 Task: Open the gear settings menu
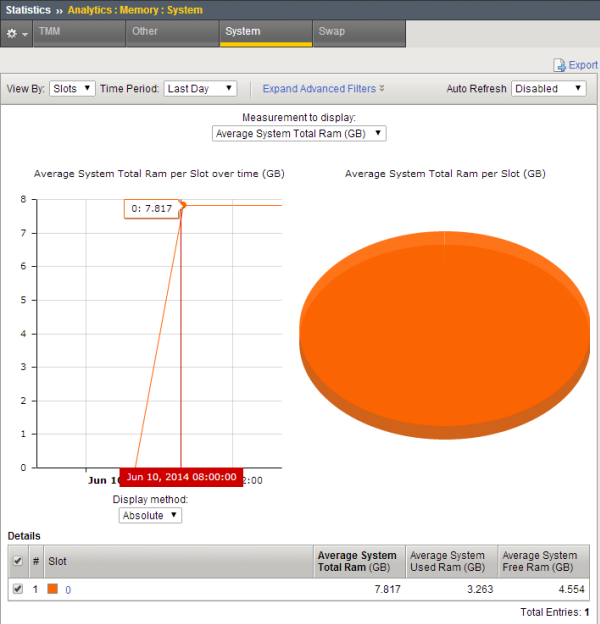(x=16, y=33)
